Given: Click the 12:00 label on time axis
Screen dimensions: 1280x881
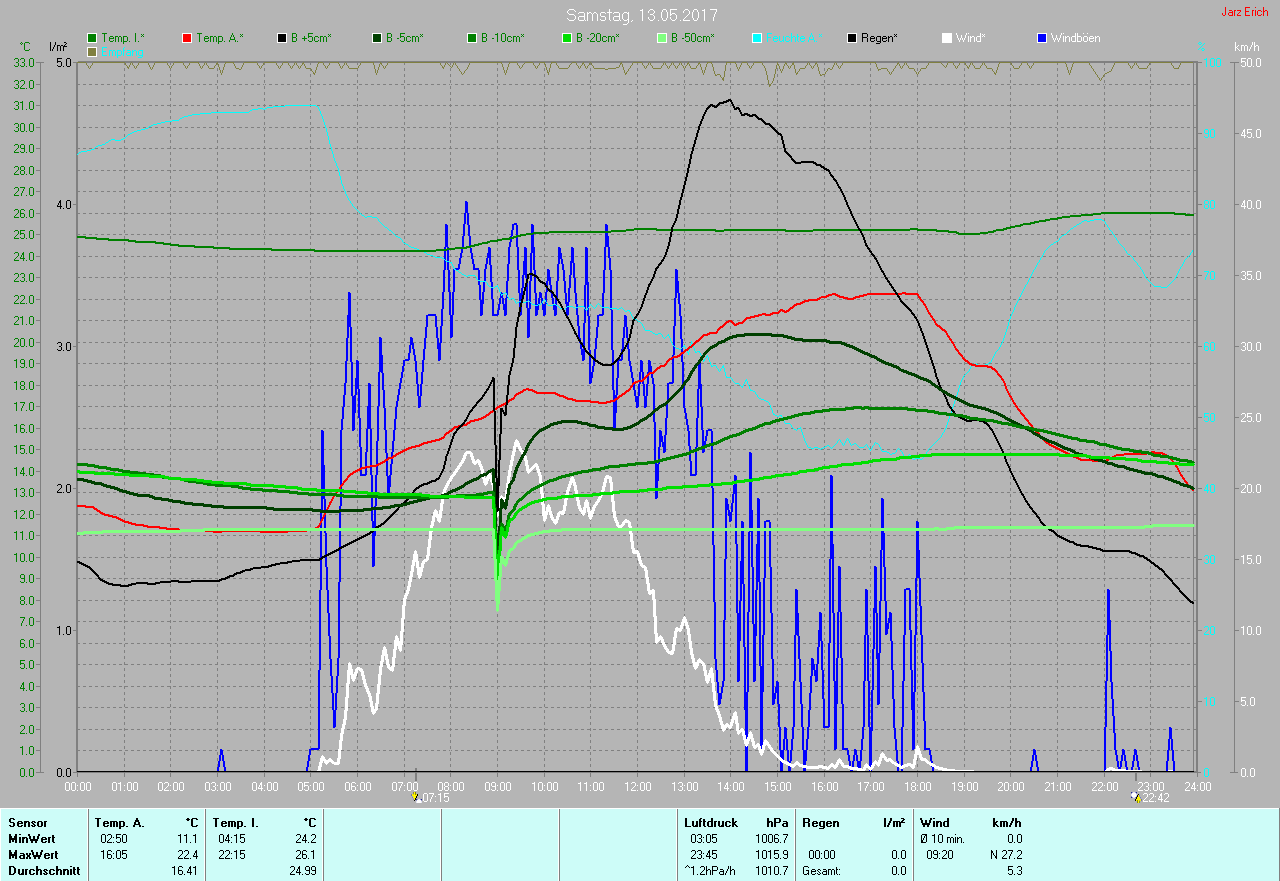Looking at the screenshot, I should click(x=637, y=786).
